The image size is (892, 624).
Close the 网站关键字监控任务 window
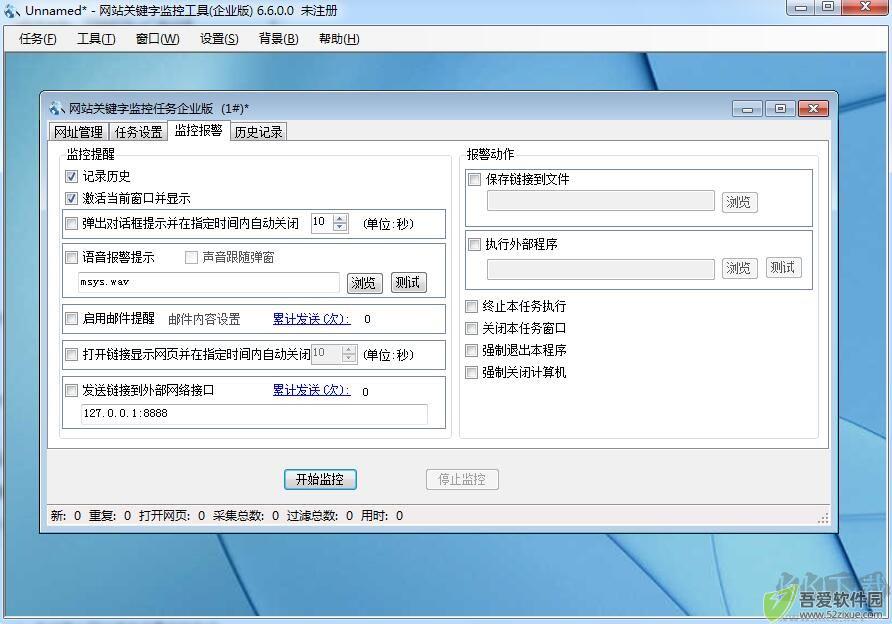[x=813, y=109]
